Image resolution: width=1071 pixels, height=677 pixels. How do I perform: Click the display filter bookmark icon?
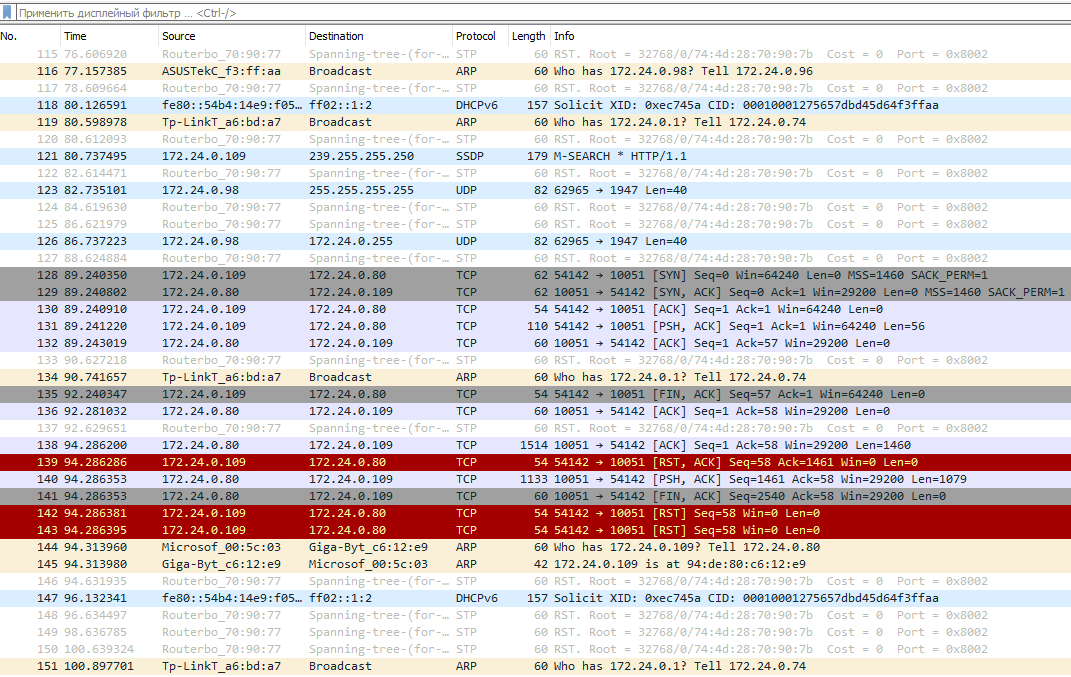9,13
